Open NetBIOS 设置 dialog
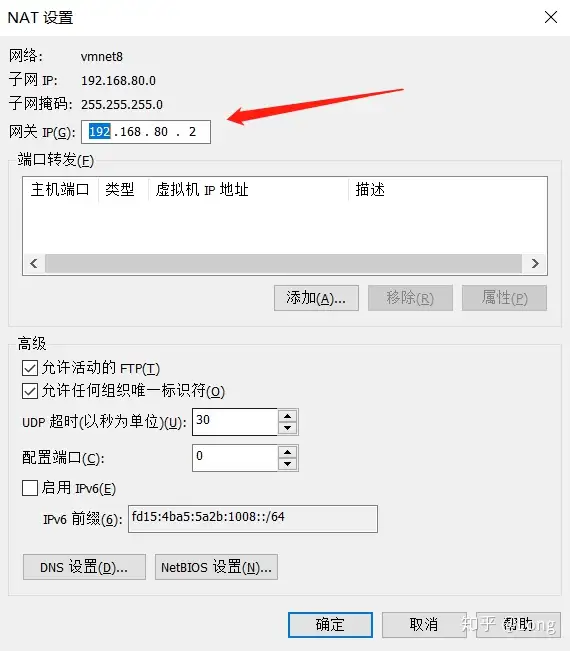 click(x=216, y=567)
